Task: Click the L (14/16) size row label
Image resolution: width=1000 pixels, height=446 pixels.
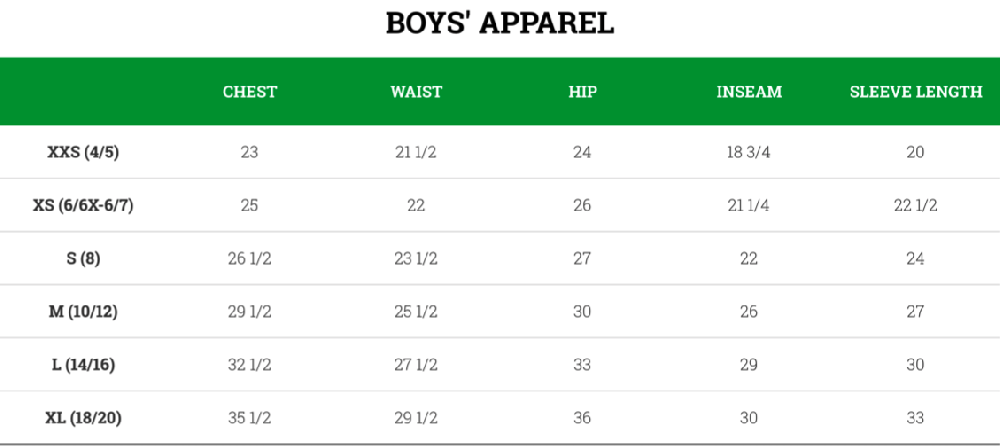Action: click(x=84, y=365)
